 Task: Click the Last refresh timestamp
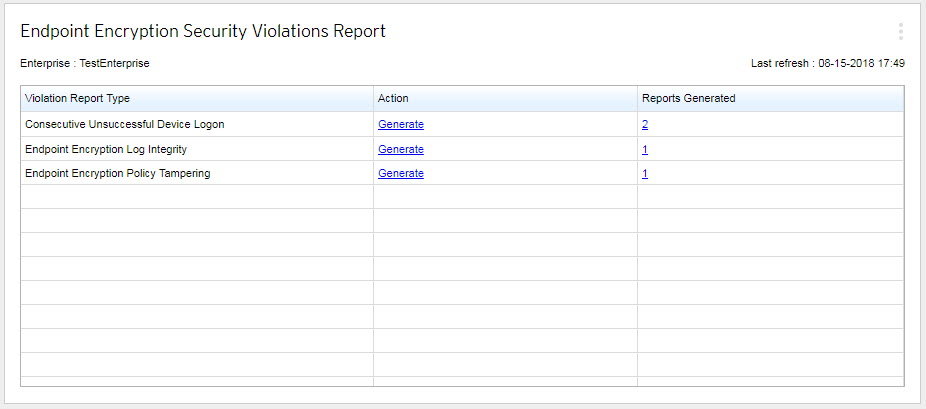(828, 63)
